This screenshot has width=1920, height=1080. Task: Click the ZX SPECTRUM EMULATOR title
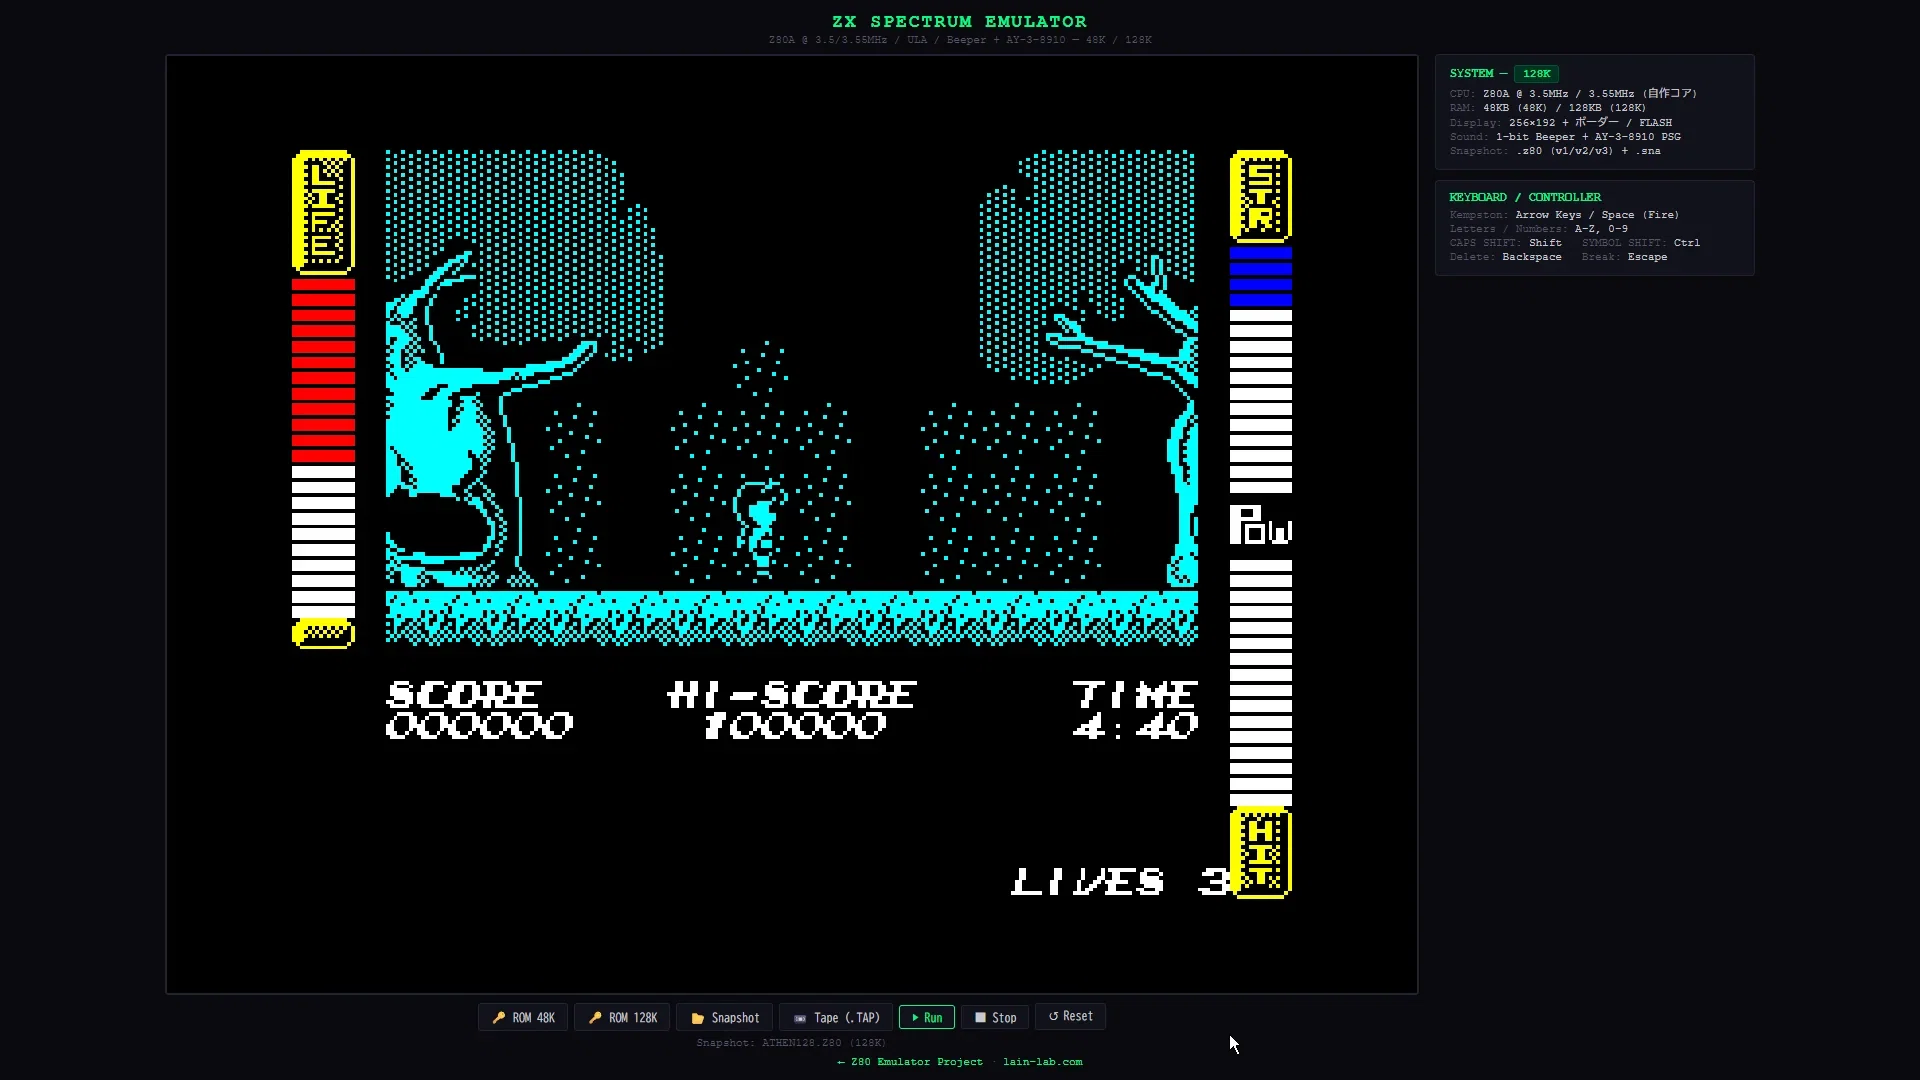(959, 21)
